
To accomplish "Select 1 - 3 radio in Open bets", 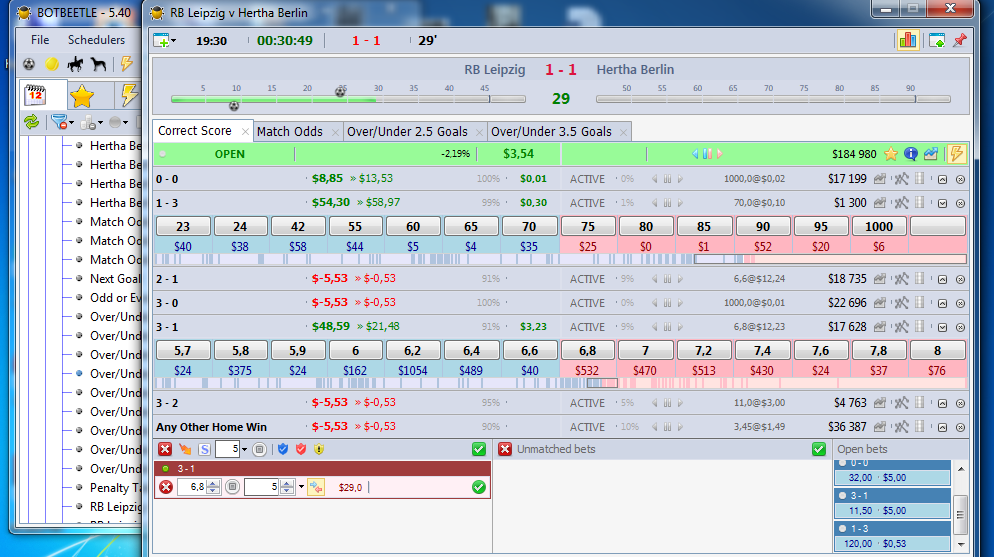I will coord(842,528).
